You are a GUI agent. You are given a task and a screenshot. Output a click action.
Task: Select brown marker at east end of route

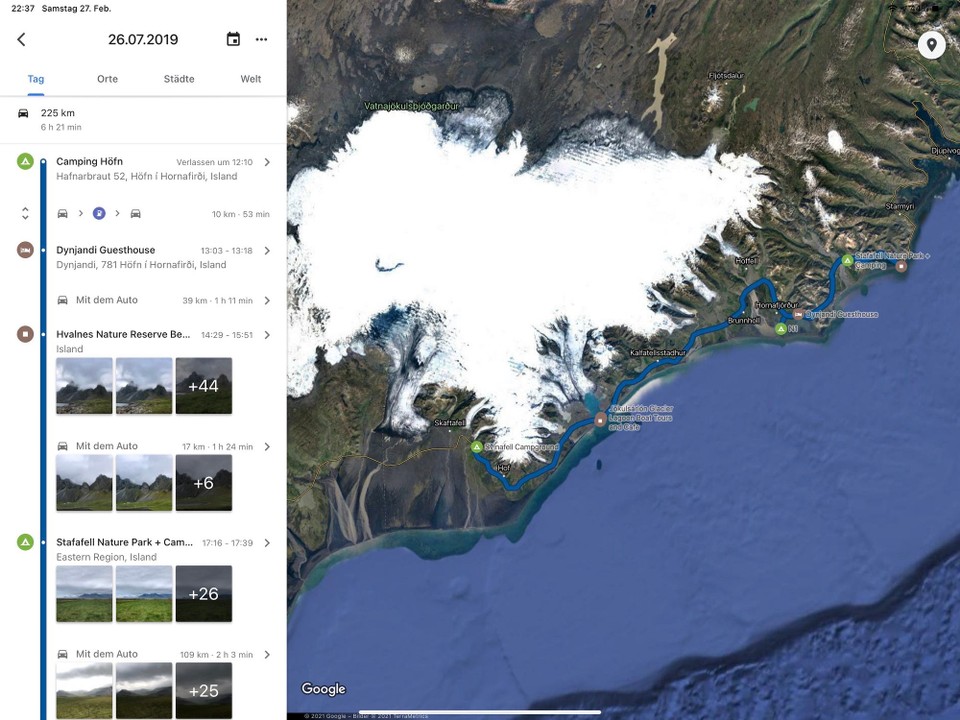[901, 266]
